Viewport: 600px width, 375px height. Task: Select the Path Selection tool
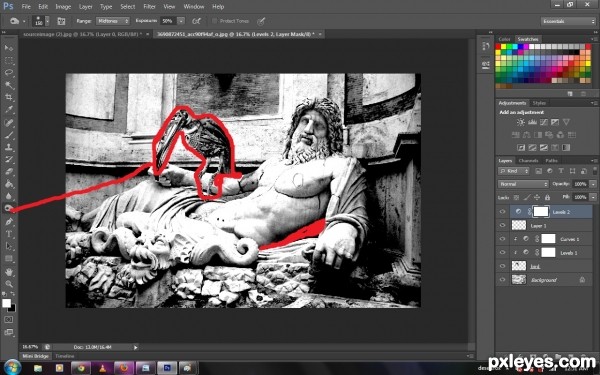tap(8, 246)
